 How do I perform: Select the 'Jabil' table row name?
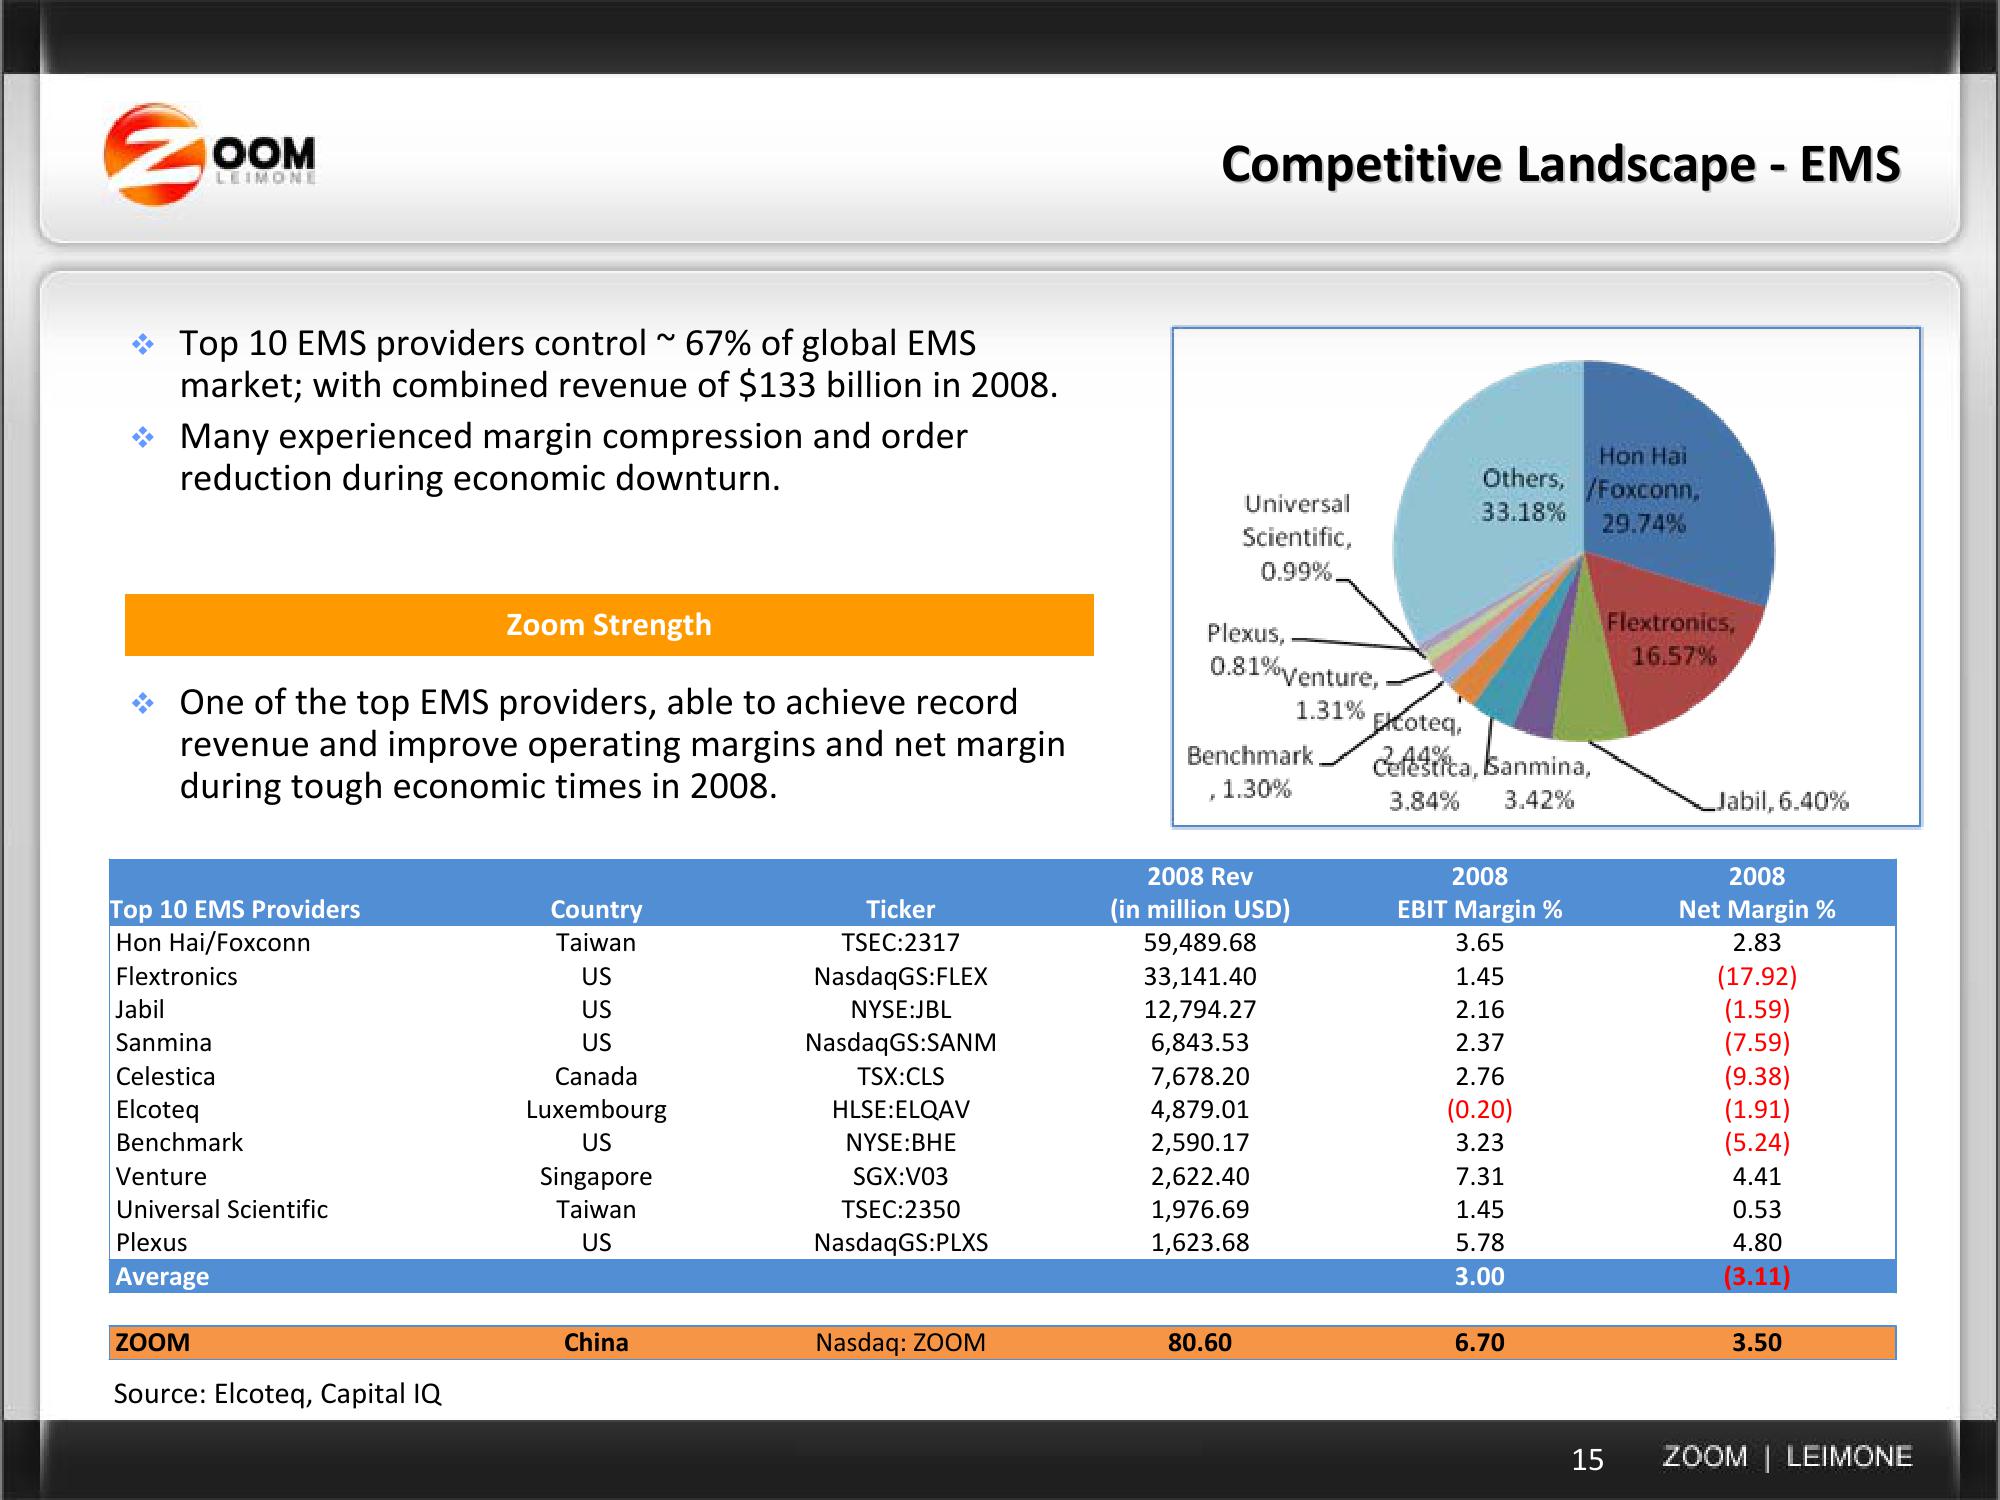click(x=139, y=1010)
